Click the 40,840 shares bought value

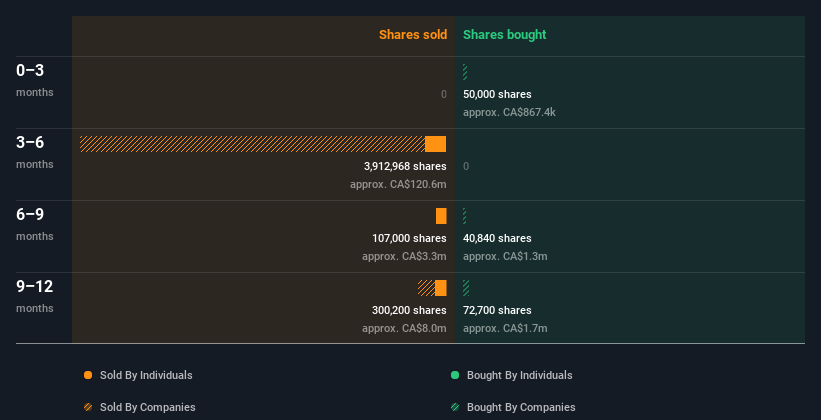coord(497,238)
